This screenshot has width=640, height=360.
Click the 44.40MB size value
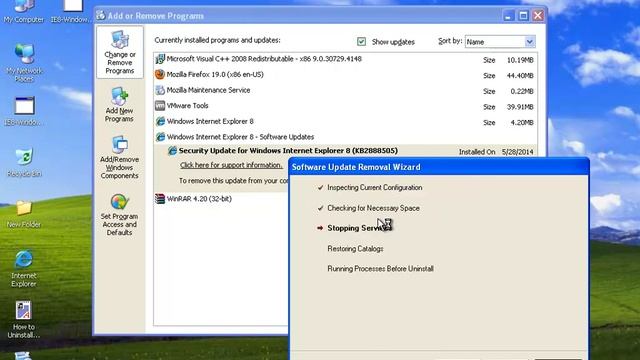520,76
